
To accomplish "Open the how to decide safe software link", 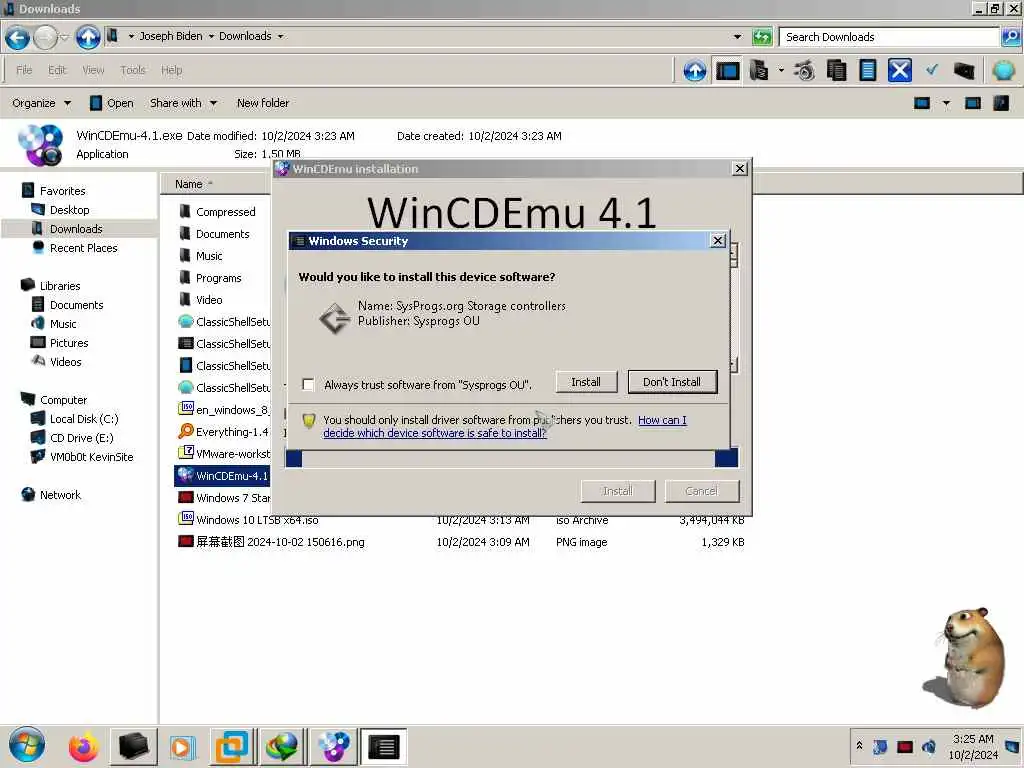I will click(x=505, y=426).
